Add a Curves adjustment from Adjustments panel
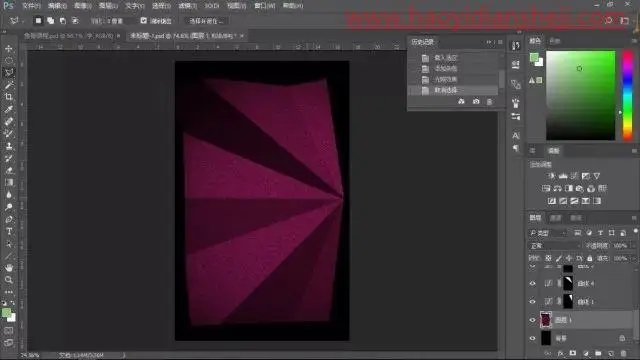640x360 pixels. tap(574, 176)
